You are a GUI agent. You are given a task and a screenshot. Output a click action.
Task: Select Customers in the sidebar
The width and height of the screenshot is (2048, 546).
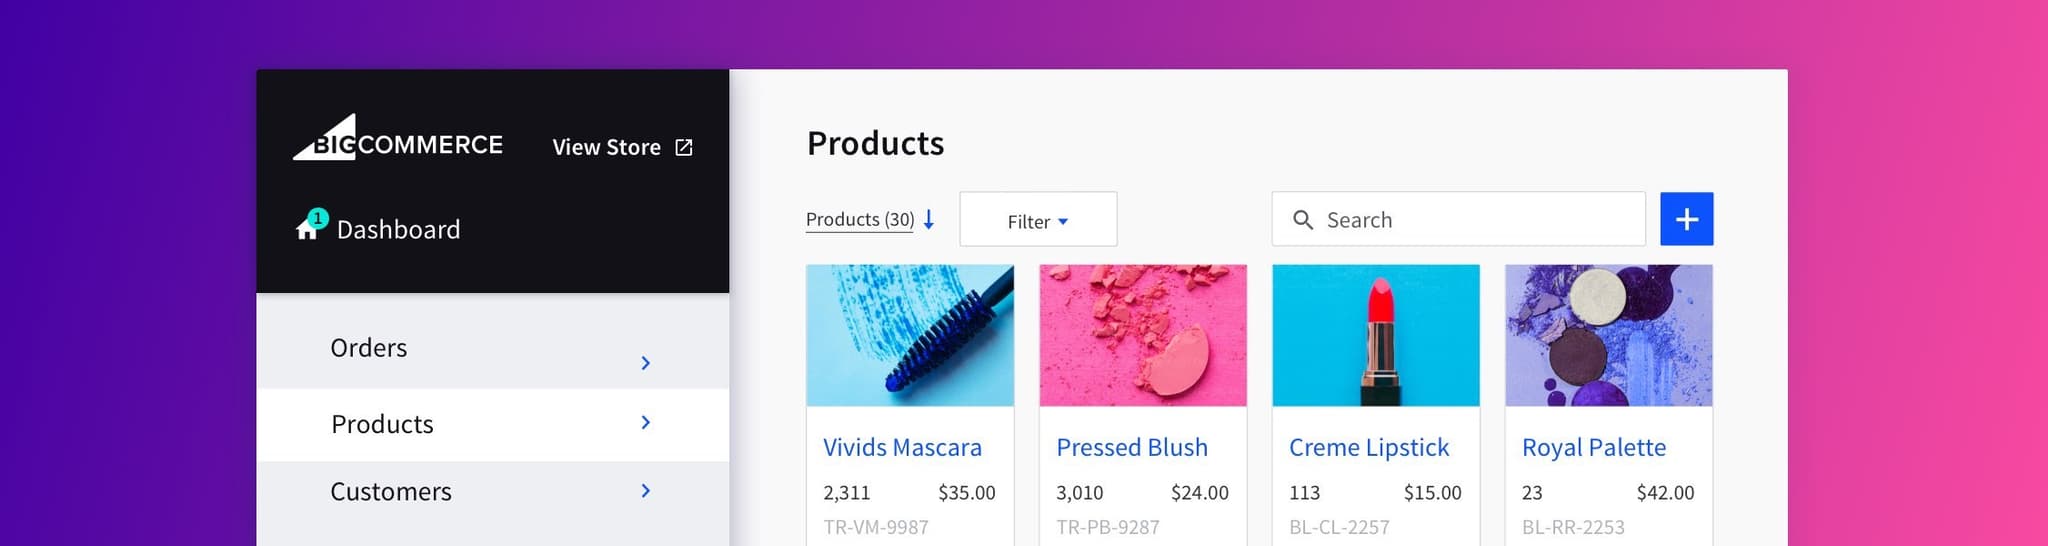click(391, 492)
